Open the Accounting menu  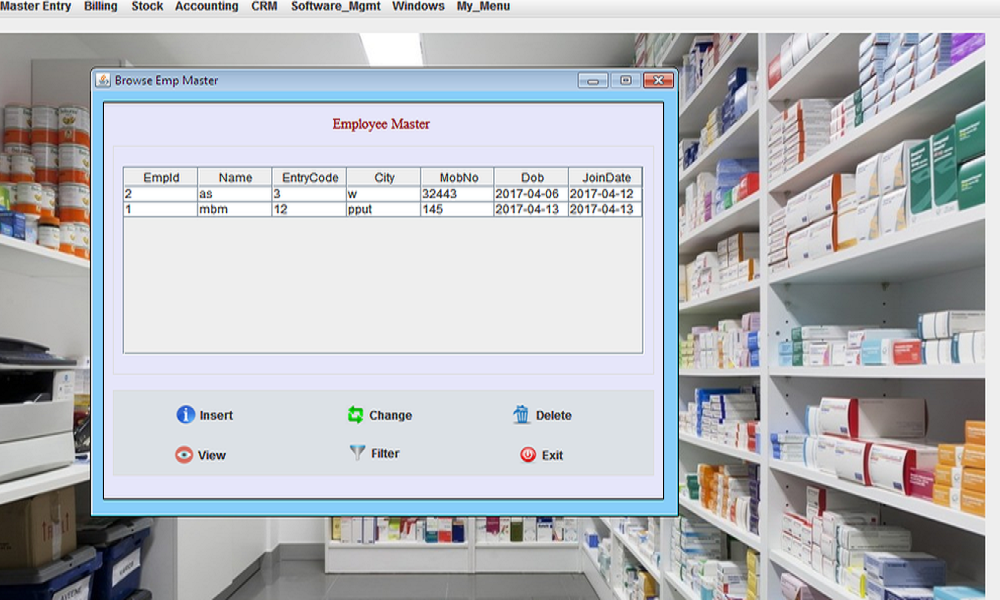click(207, 6)
